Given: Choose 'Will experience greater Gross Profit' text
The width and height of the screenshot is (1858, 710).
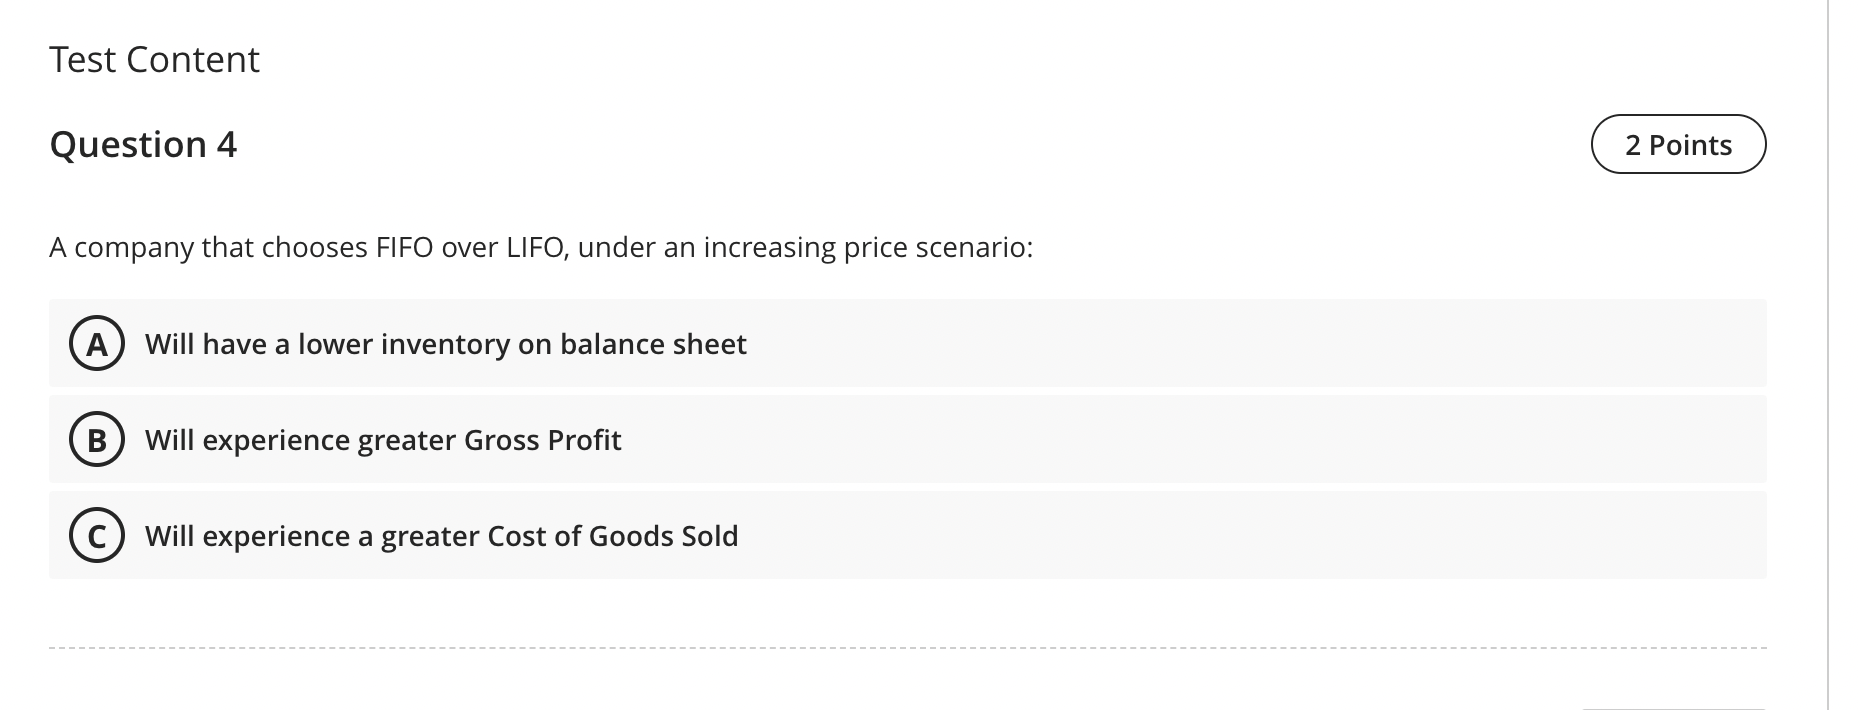Looking at the screenshot, I should (383, 440).
